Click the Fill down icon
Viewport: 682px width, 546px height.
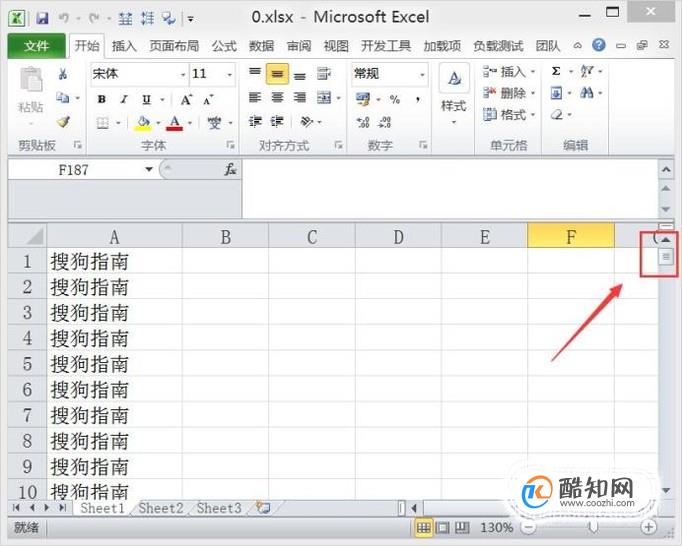point(556,93)
